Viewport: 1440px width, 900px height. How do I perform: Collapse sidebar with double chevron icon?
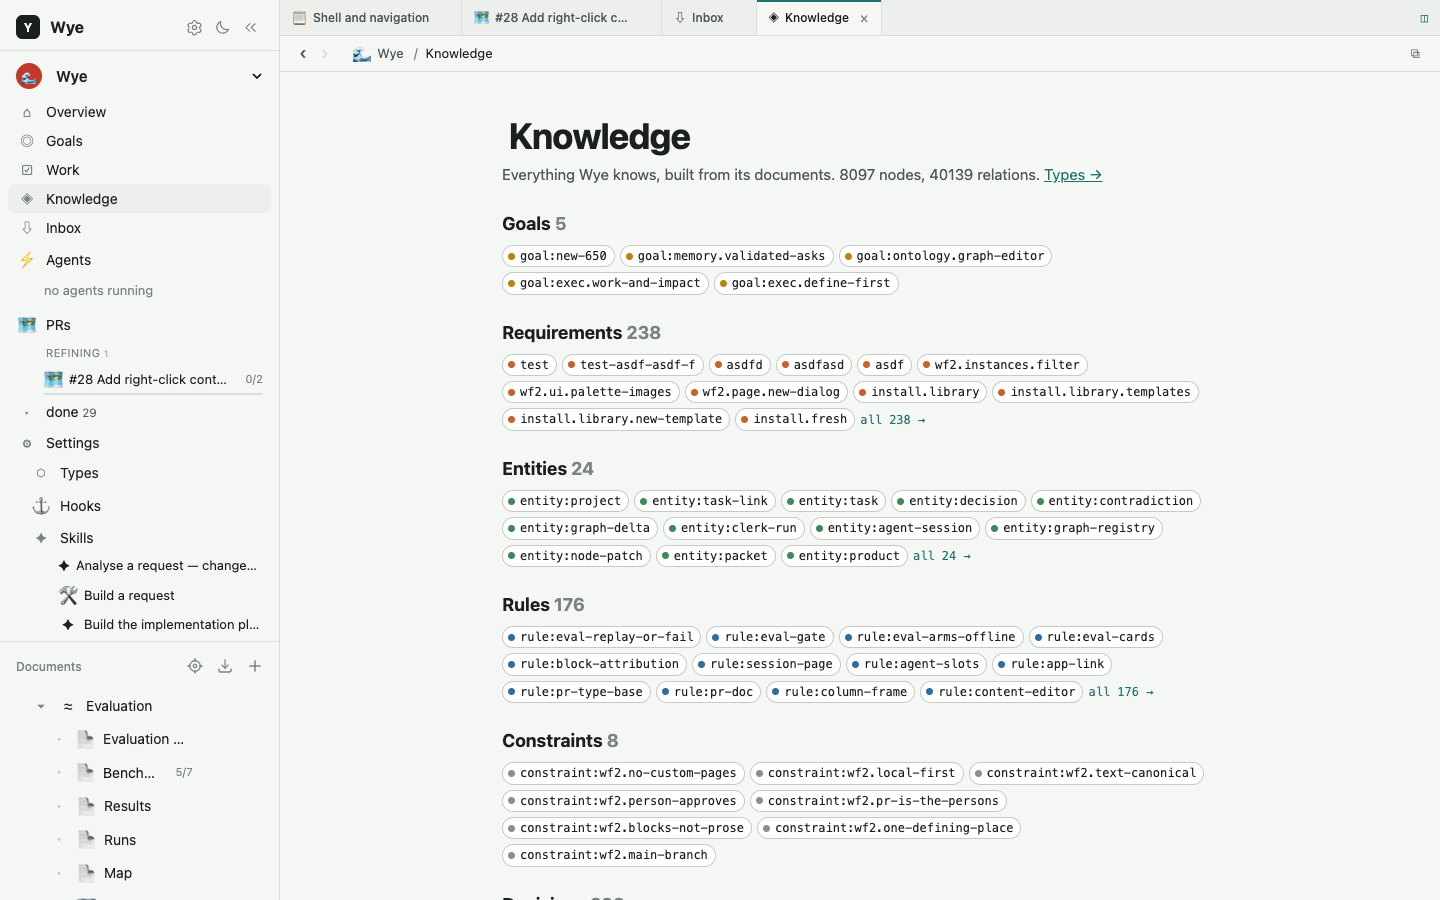[x=251, y=28]
